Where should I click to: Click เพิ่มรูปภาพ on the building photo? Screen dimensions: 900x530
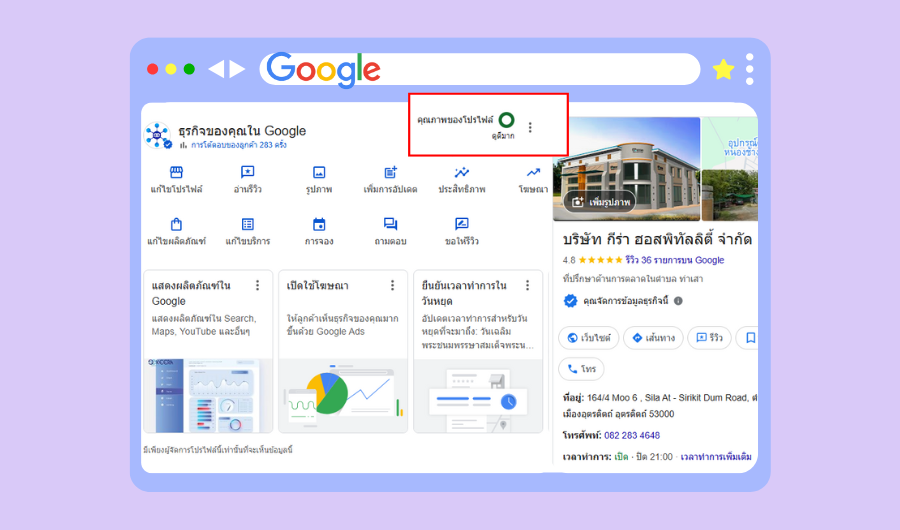[x=602, y=202]
